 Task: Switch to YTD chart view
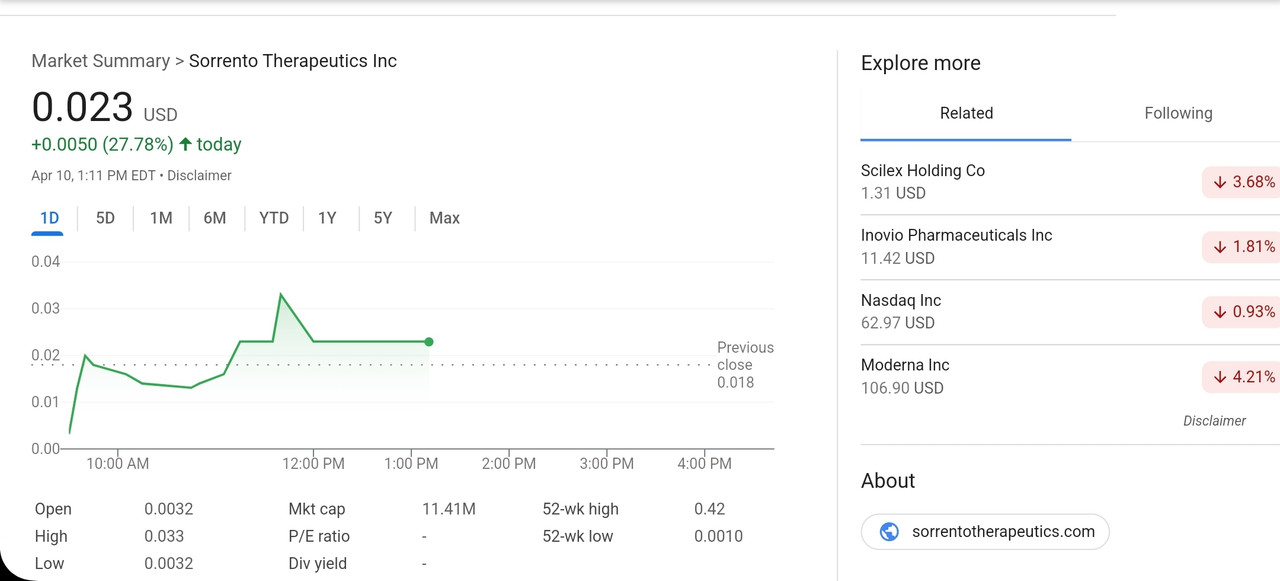(274, 218)
